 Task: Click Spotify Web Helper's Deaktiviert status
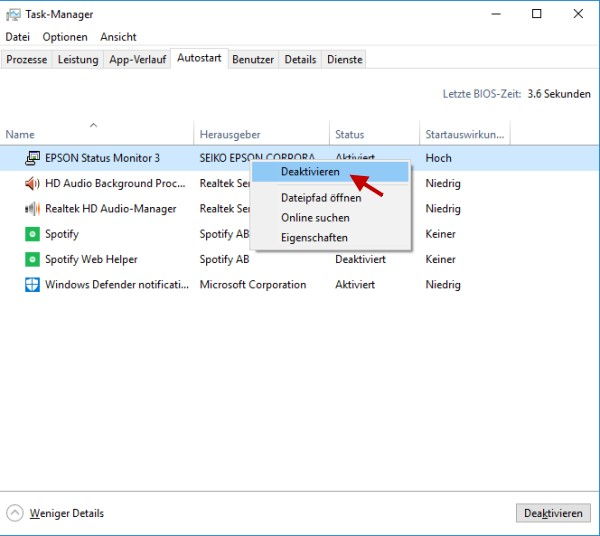pos(360,259)
